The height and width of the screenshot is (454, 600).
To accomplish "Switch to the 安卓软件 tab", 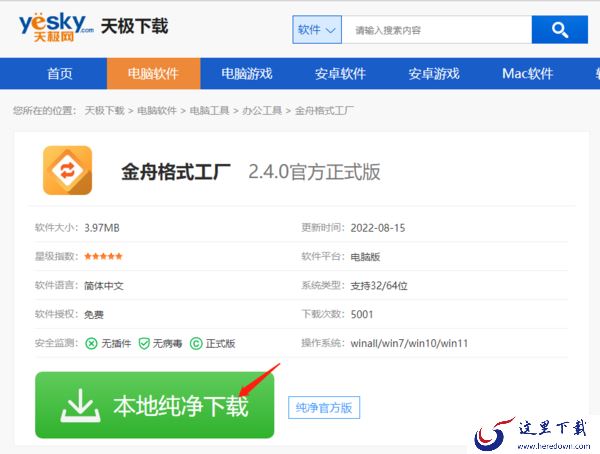I will click(x=340, y=73).
